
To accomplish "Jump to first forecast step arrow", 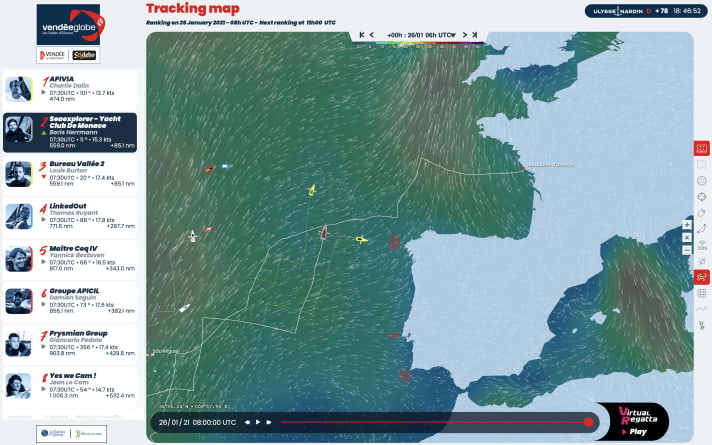I will (x=362, y=35).
